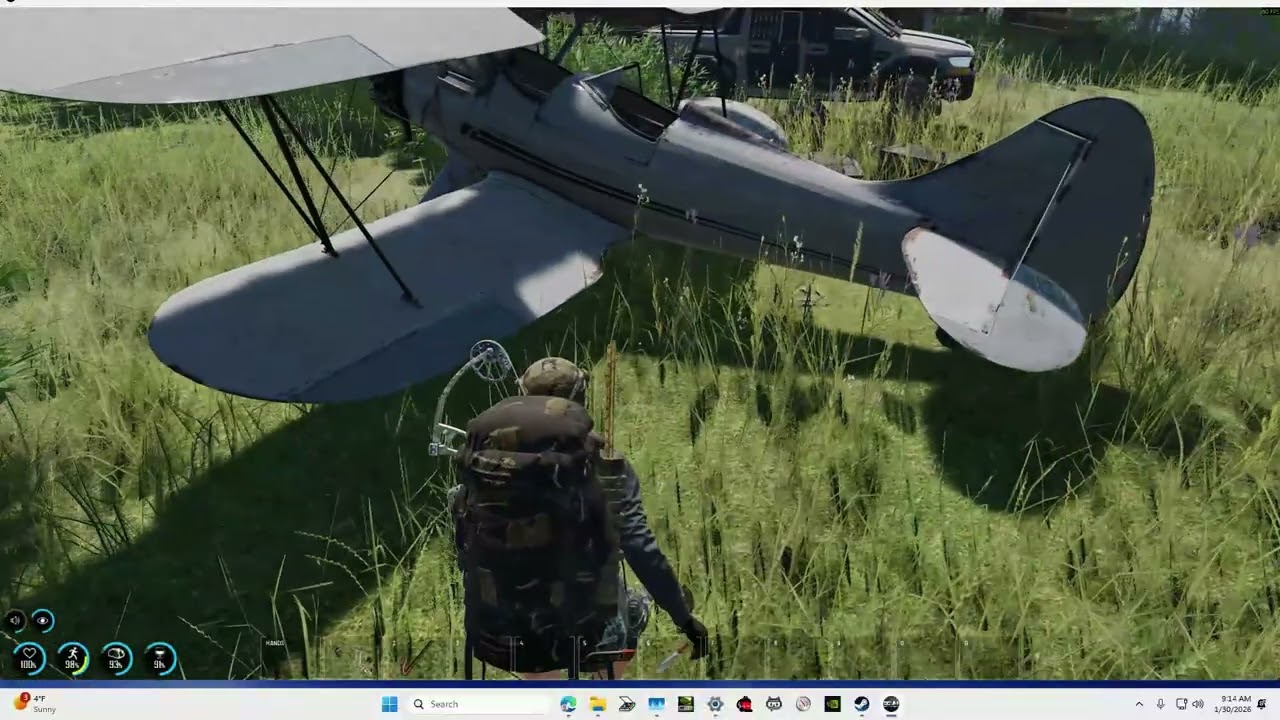This screenshot has width=1280, height=720.
Task: Click the running stamina gauge at 98%
Action: [x=72, y=659]
